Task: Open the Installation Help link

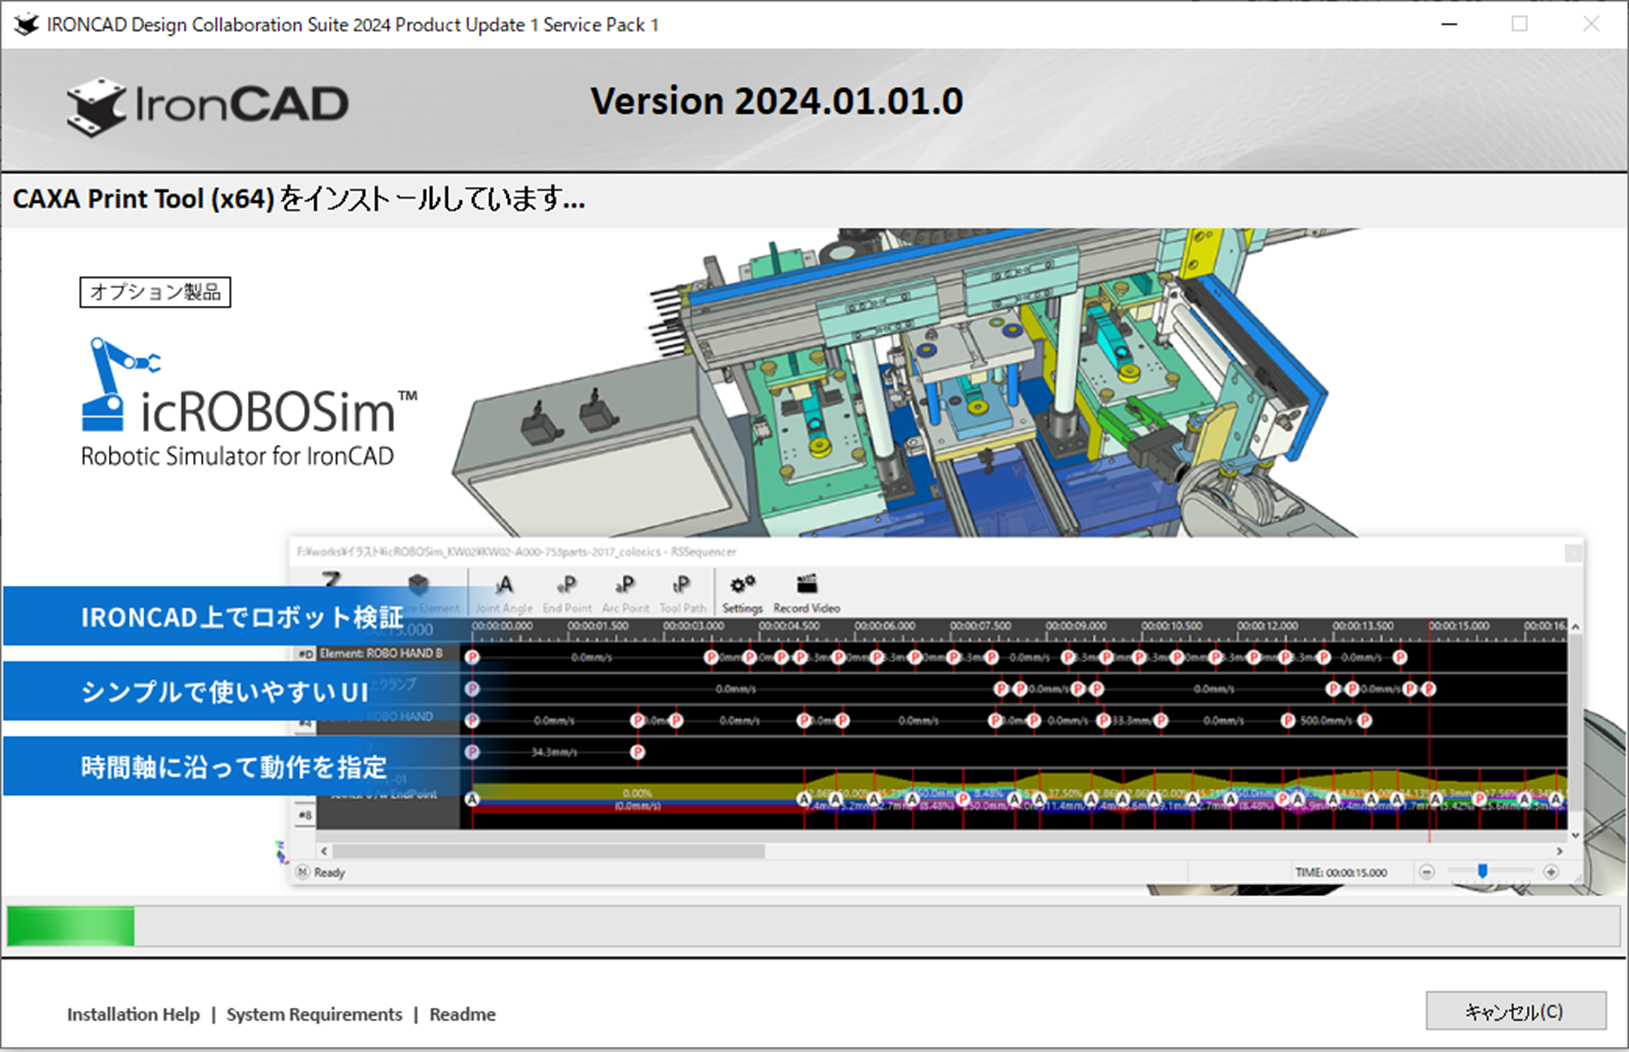Action: (133, 1014)
